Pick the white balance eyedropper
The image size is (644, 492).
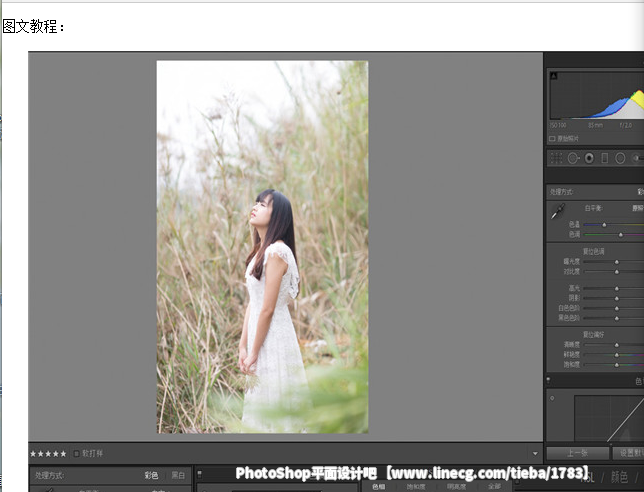pyautogui.click(x=558, y=211)
